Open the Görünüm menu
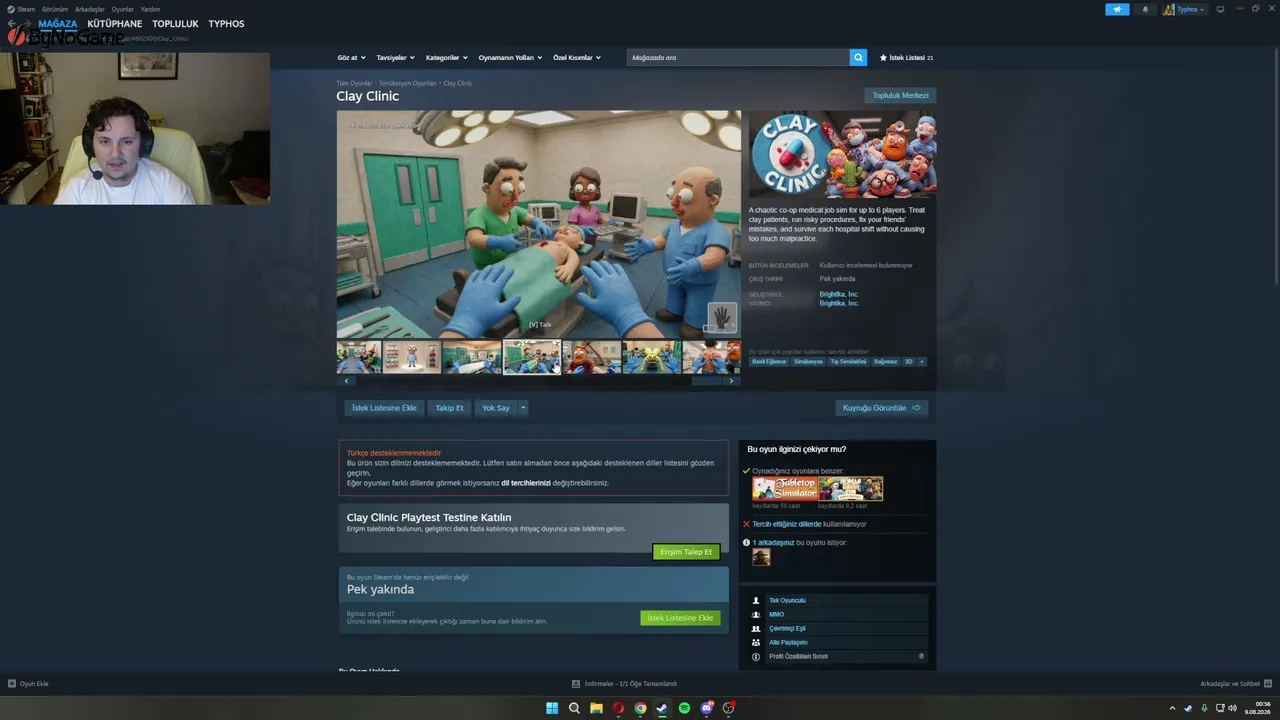1280x720 pixels. [x=55, y=9]
